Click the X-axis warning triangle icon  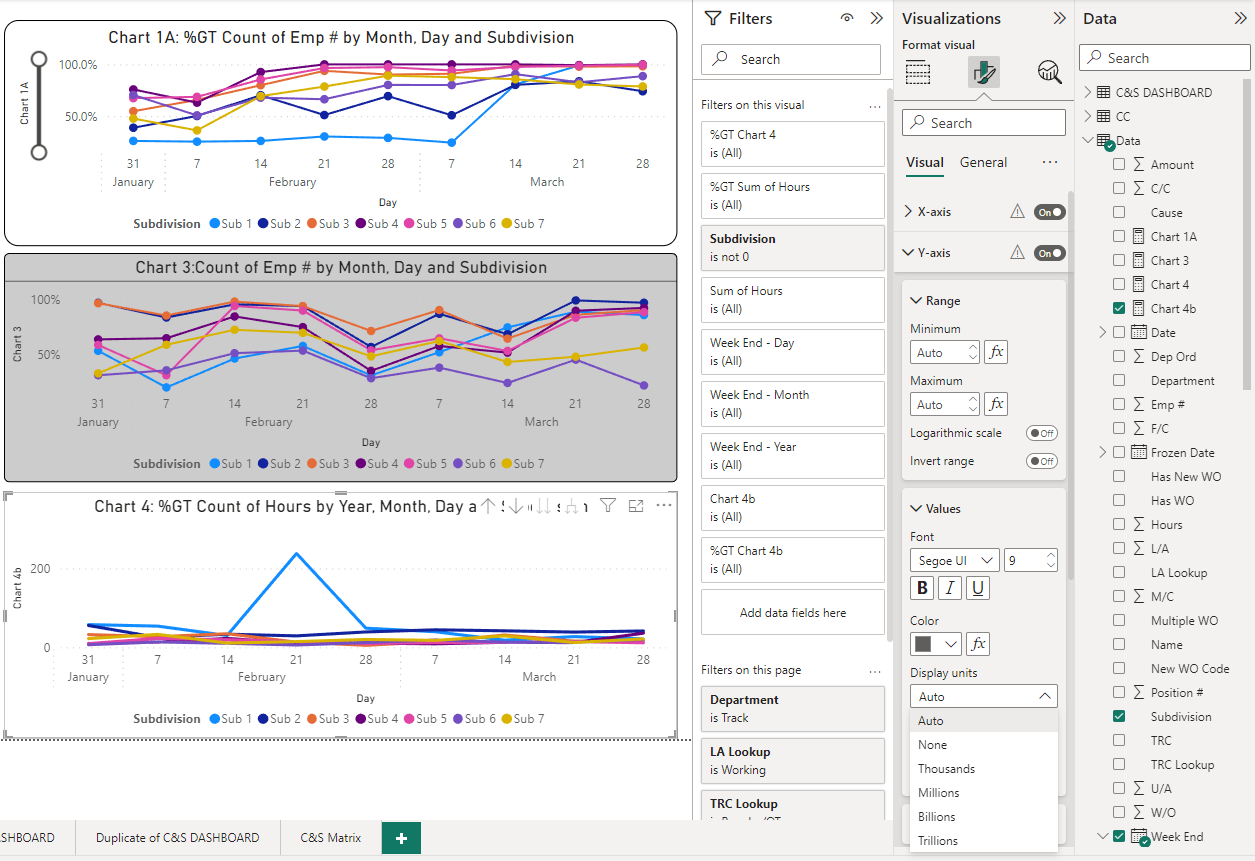point(1017,211)
